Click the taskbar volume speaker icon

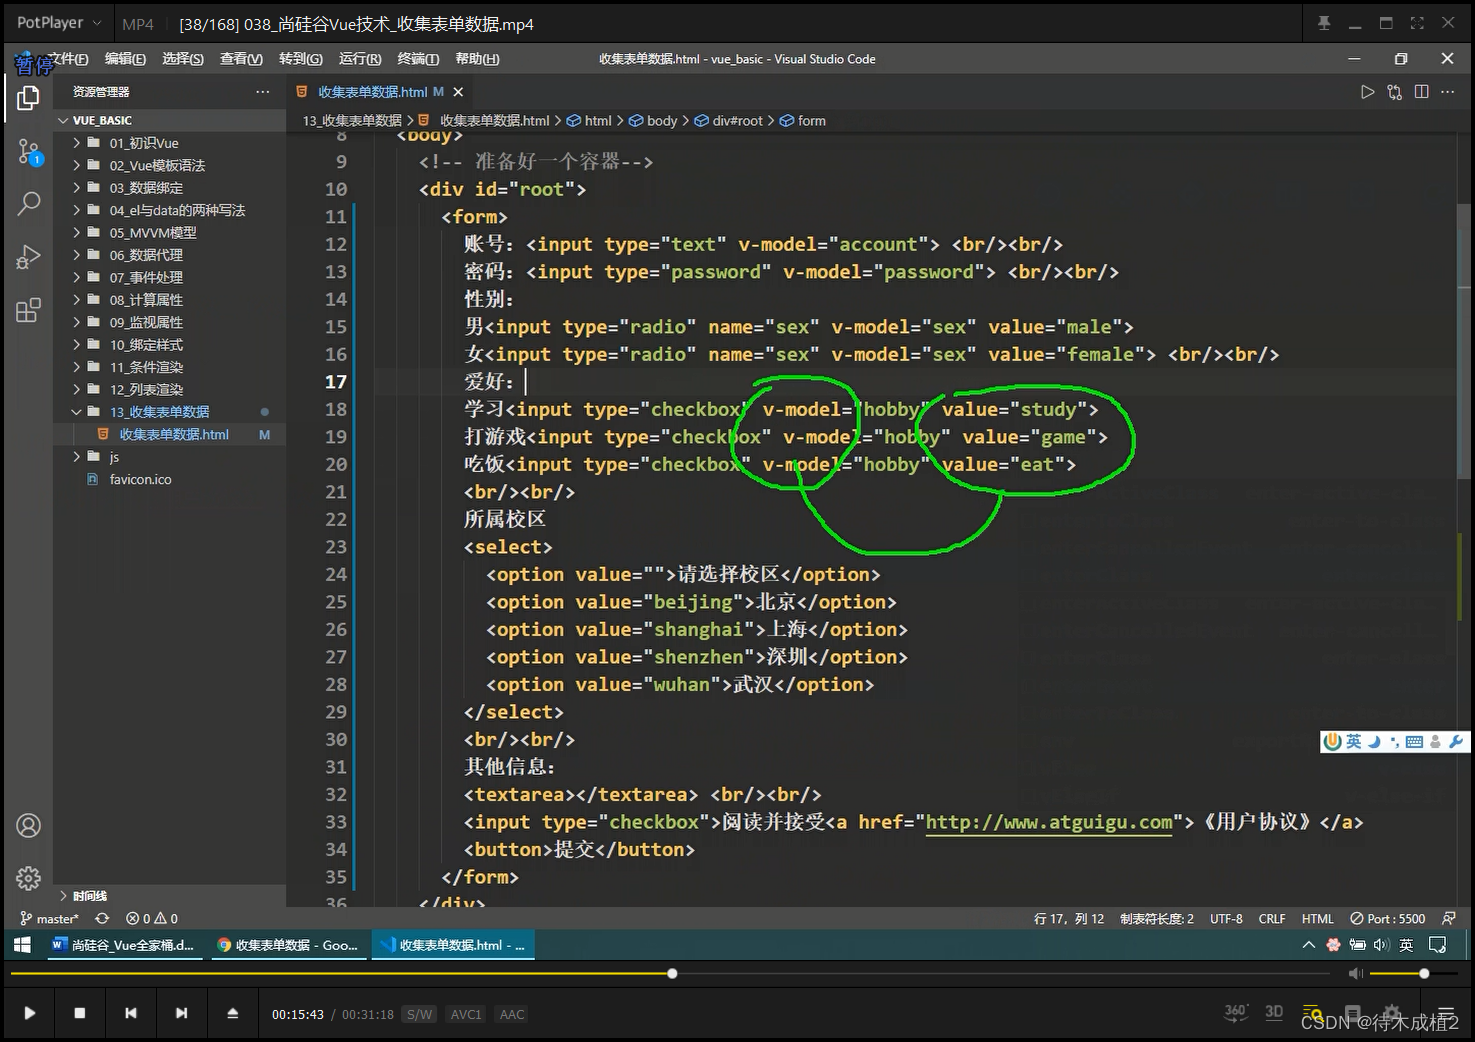click(1381, 945)
